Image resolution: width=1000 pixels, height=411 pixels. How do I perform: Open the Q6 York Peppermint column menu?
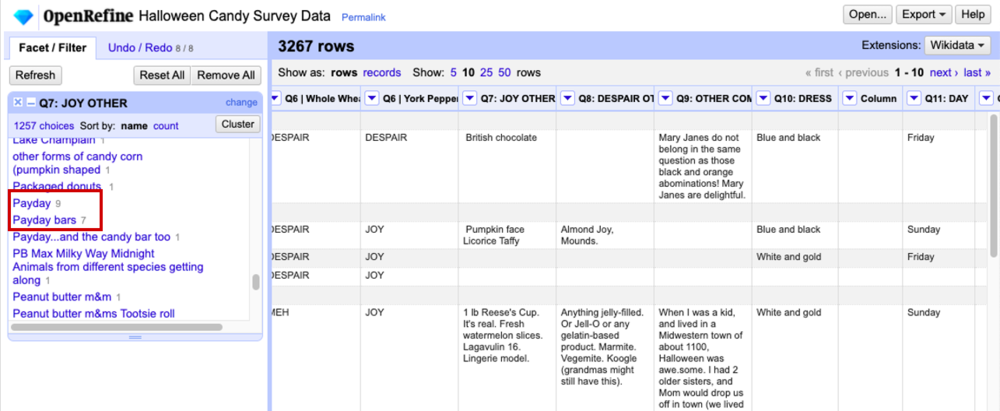[x=372, y=98]
